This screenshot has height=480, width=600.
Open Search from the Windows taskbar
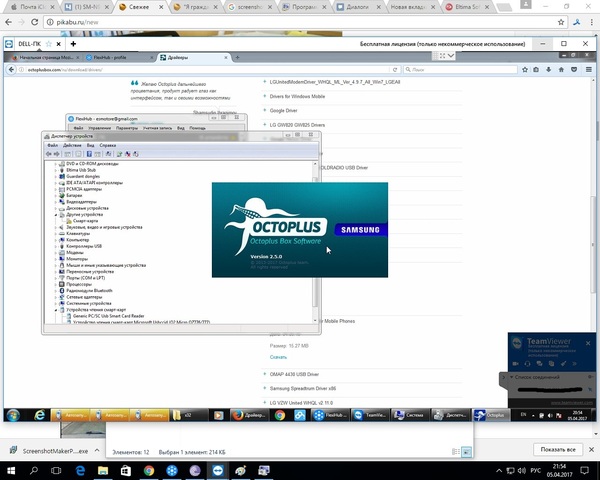[x=34, y=470]
